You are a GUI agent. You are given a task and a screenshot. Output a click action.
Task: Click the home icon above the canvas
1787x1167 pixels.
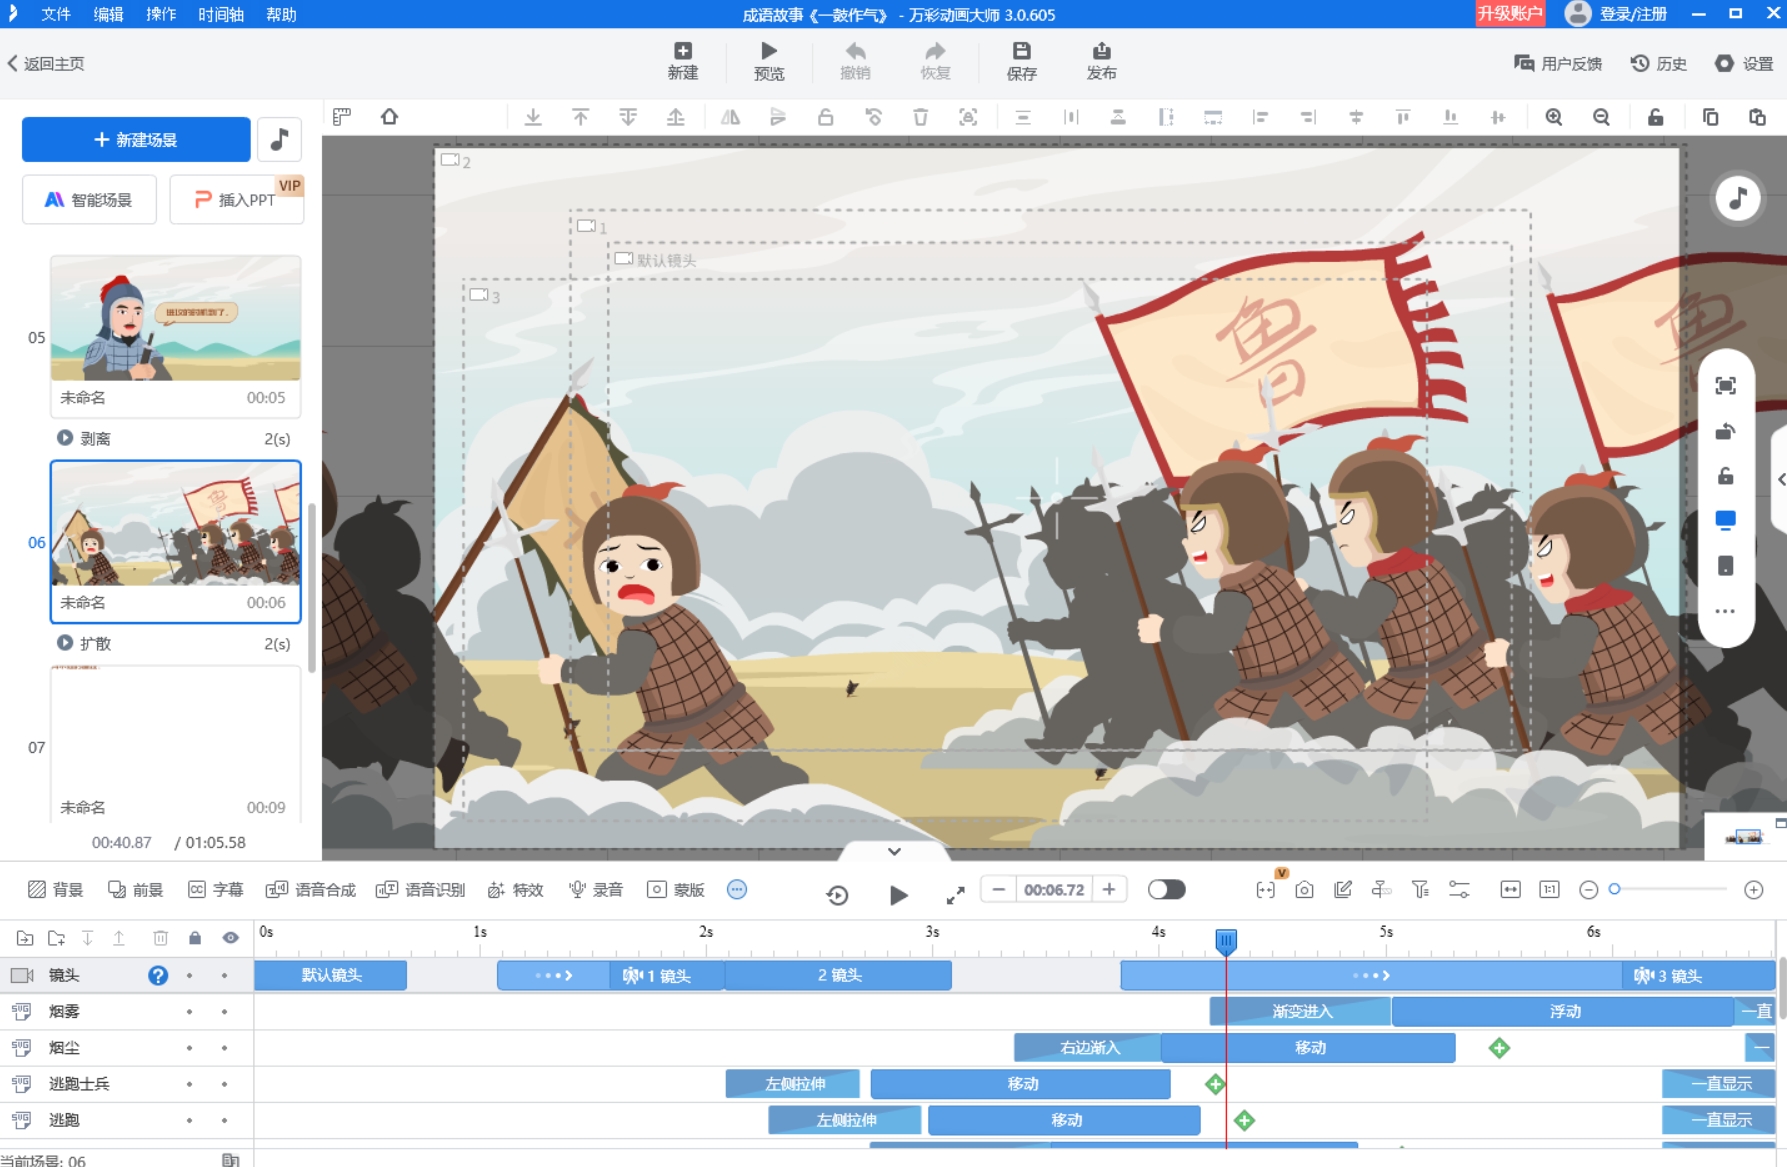pyautogui.click(x=389, y=117)
